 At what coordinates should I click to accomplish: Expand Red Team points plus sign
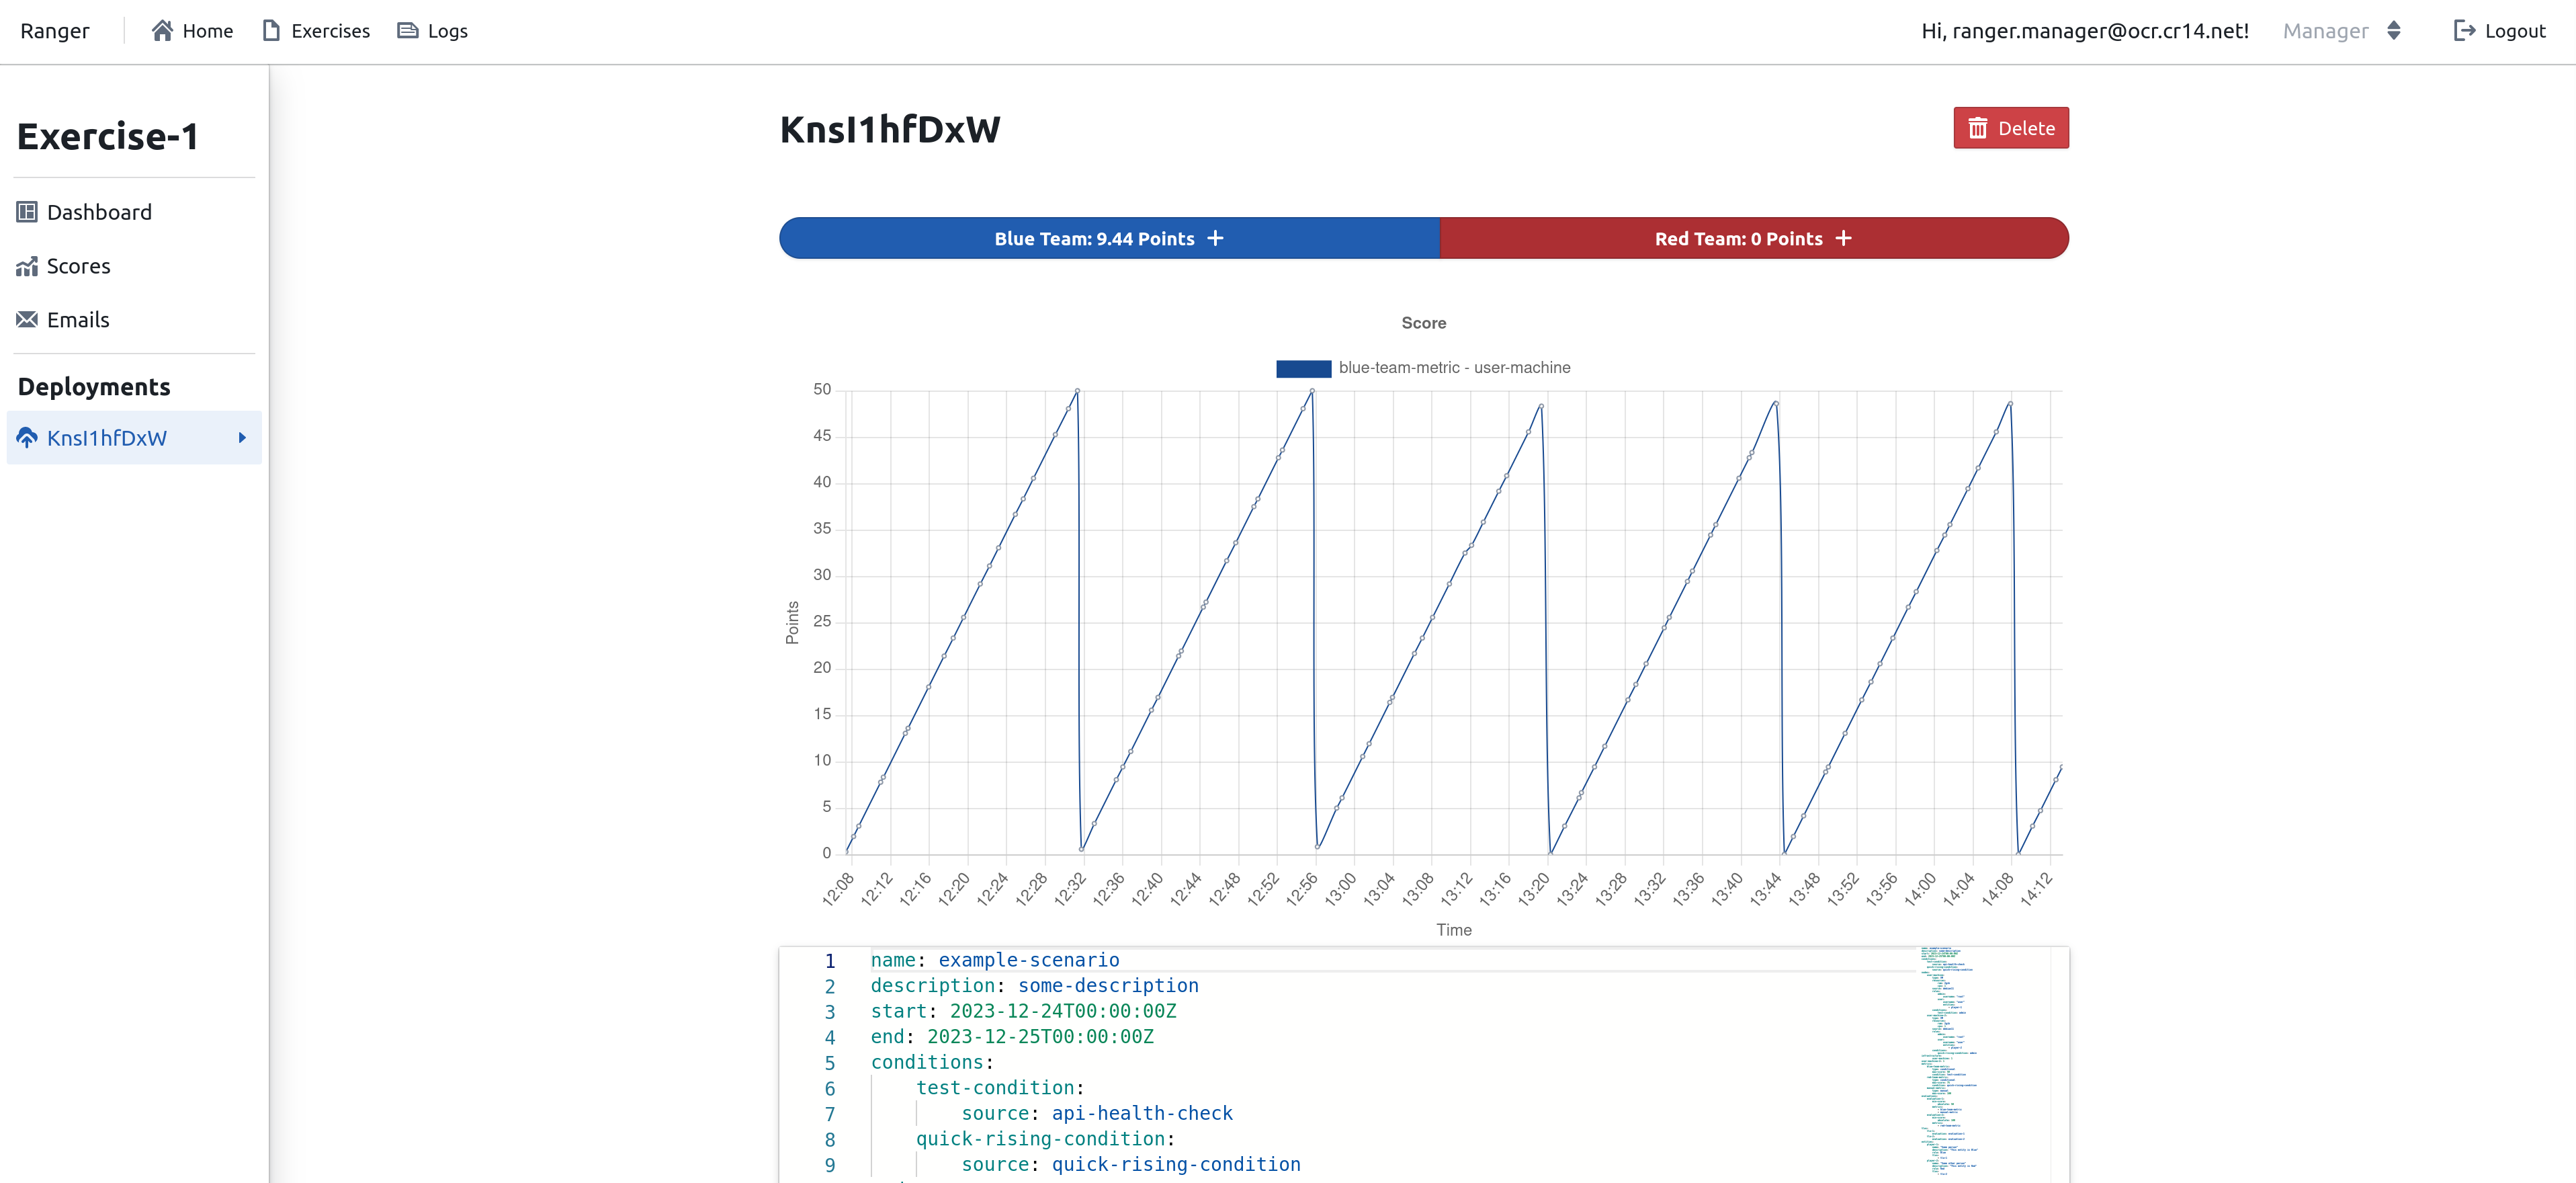pos(1843,238)
